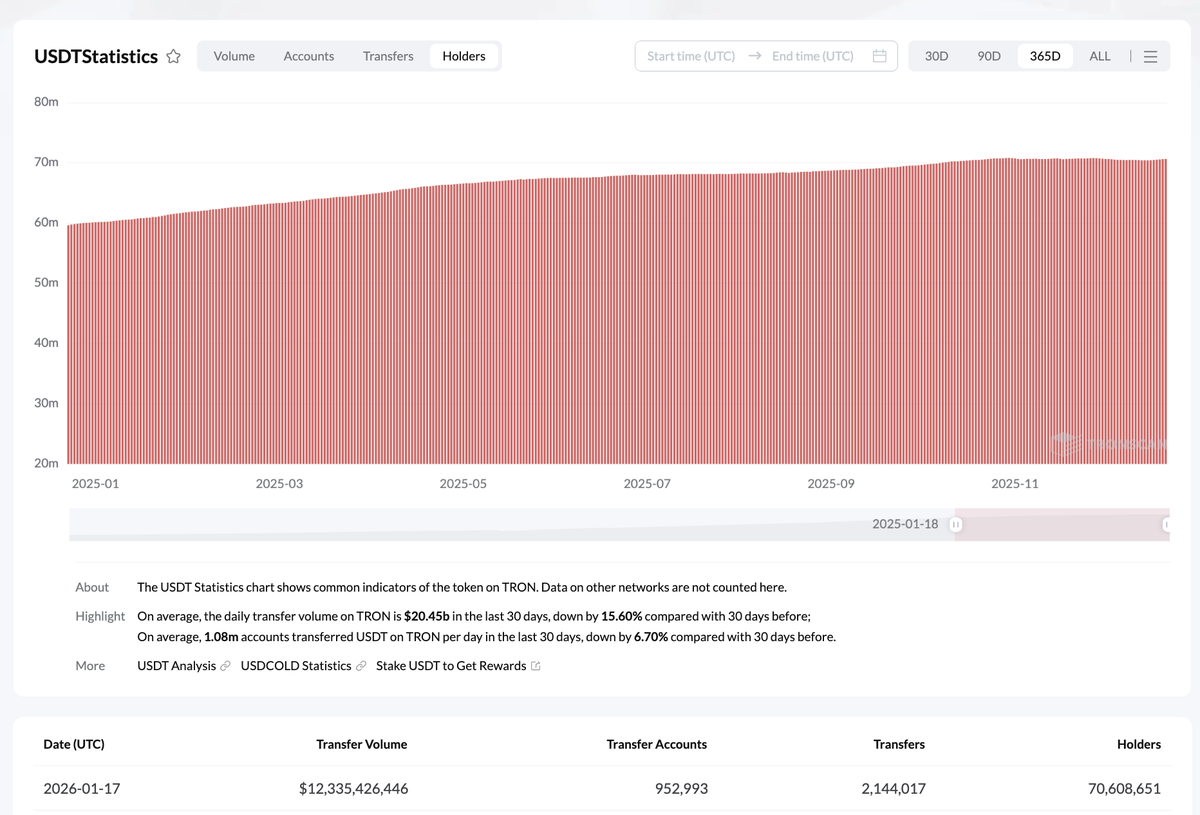This screenshot has width=1200, height=815.
Task: Set range to 30D
Action: click(x=936, y=56)
